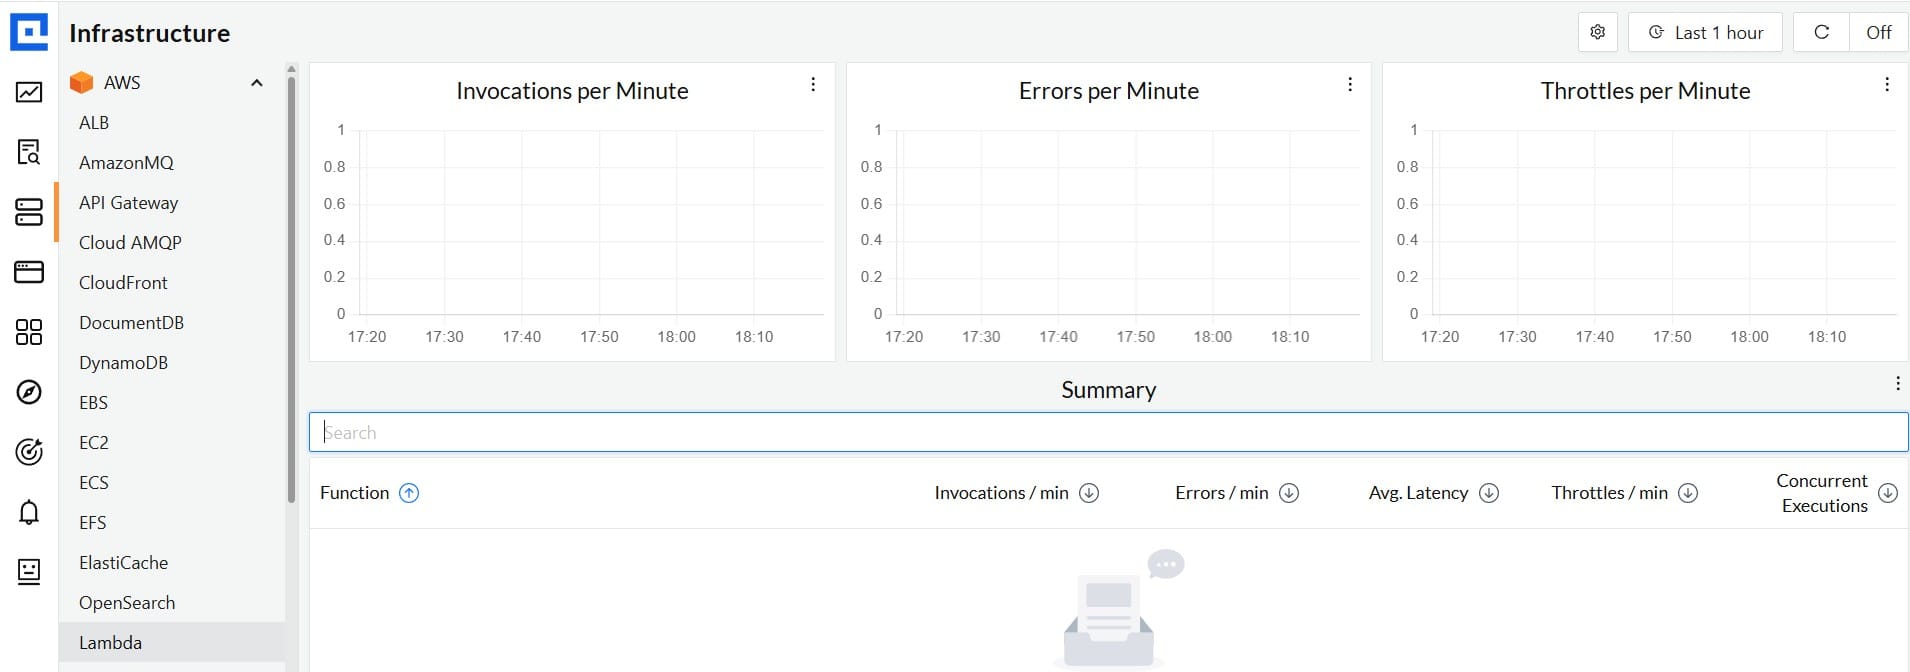Open the app logo home icon
The image size is (1910, 672).
29,32
